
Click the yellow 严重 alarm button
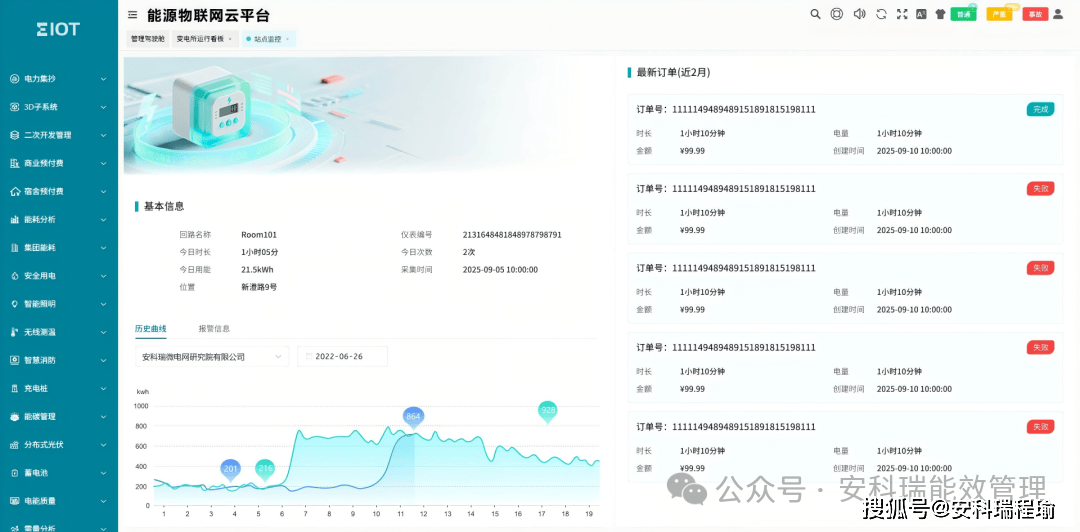click(999, 14)
